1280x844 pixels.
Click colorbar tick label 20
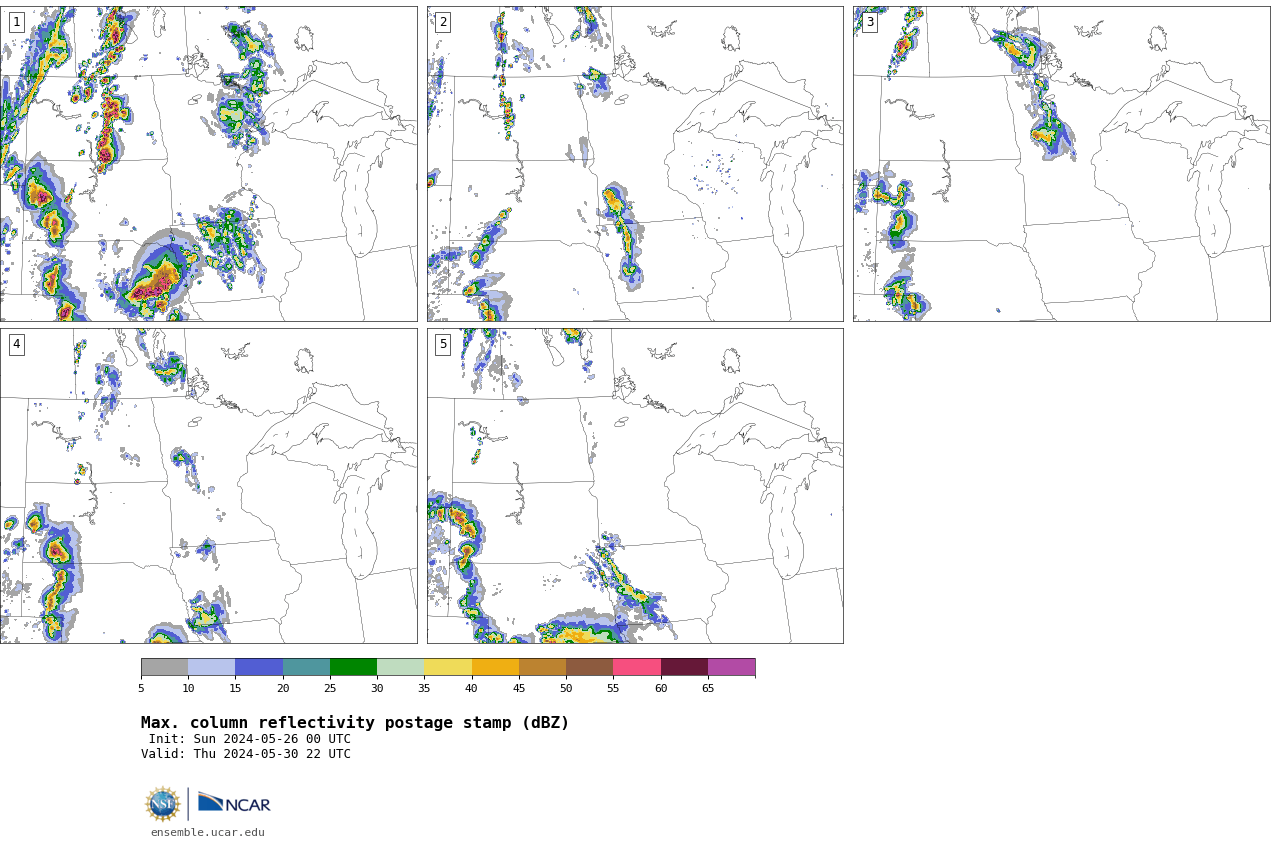tap(283, 688)
